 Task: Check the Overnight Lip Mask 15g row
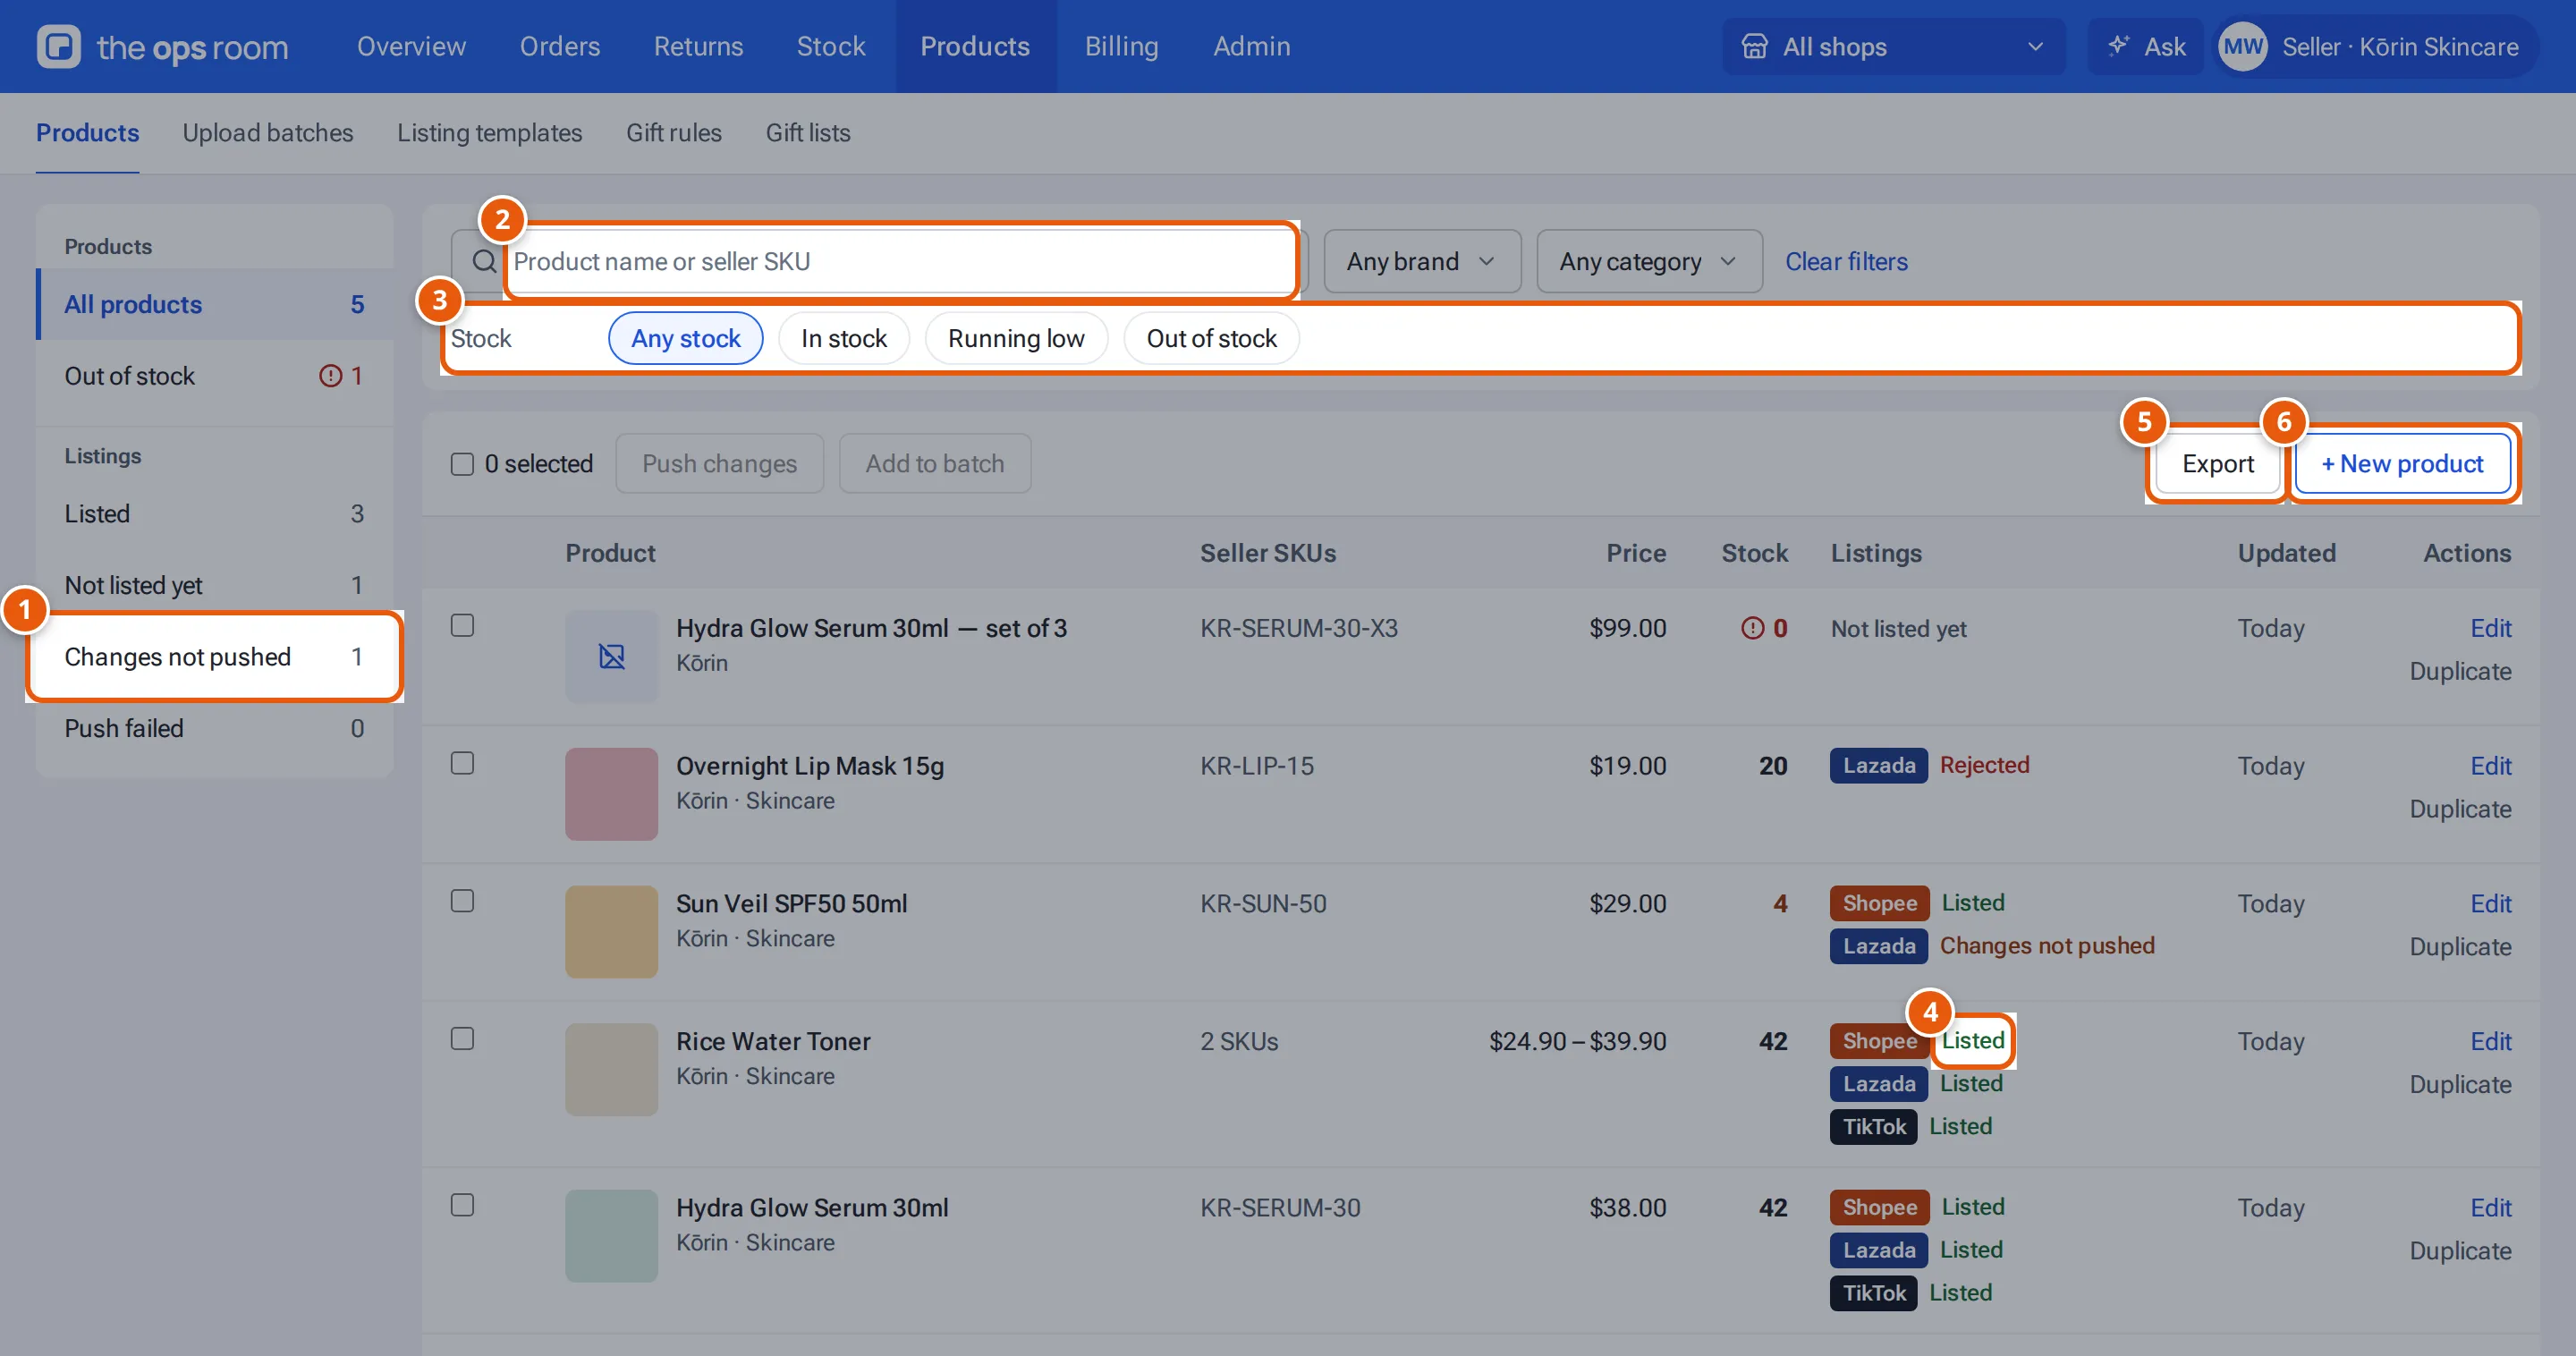point(462,763)
